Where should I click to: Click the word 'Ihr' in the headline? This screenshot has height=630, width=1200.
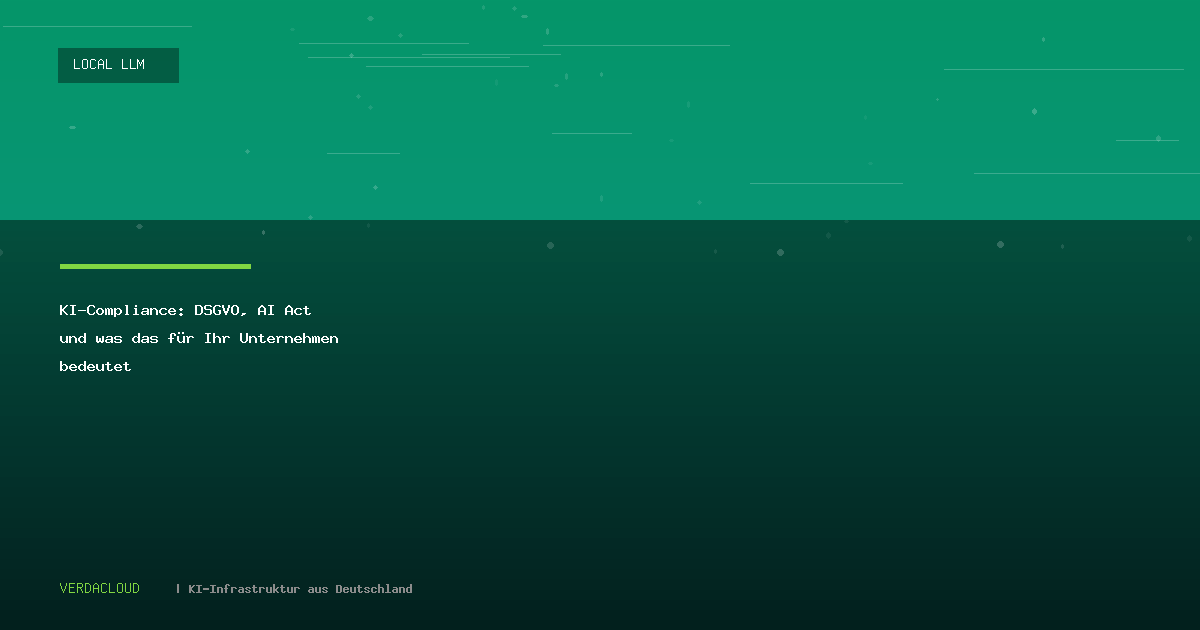click(216, 339)
